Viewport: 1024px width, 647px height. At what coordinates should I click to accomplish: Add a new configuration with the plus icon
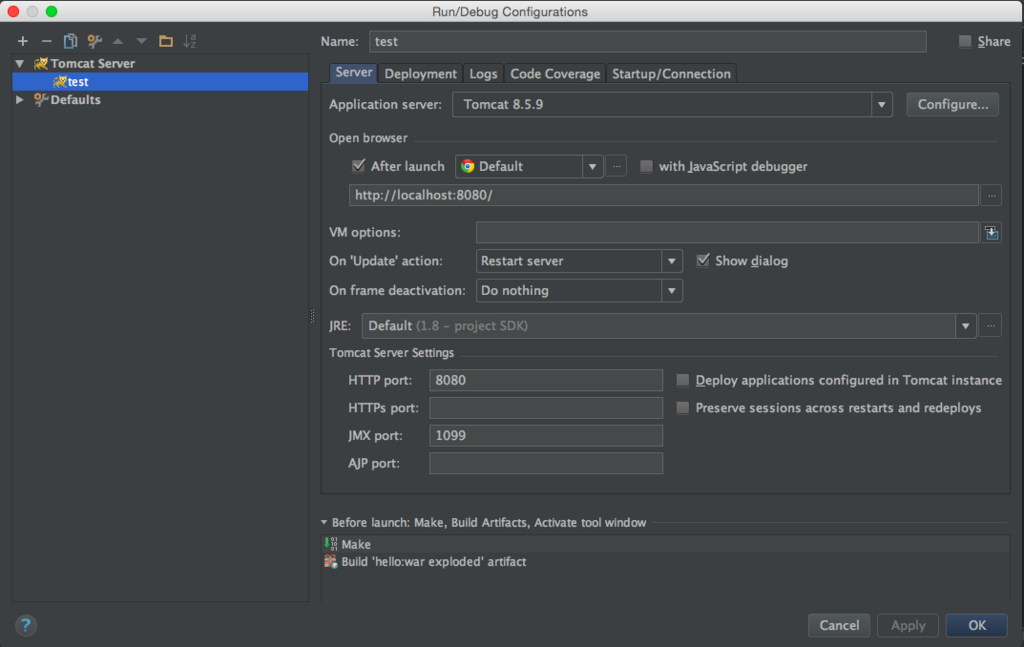(23, 41)
